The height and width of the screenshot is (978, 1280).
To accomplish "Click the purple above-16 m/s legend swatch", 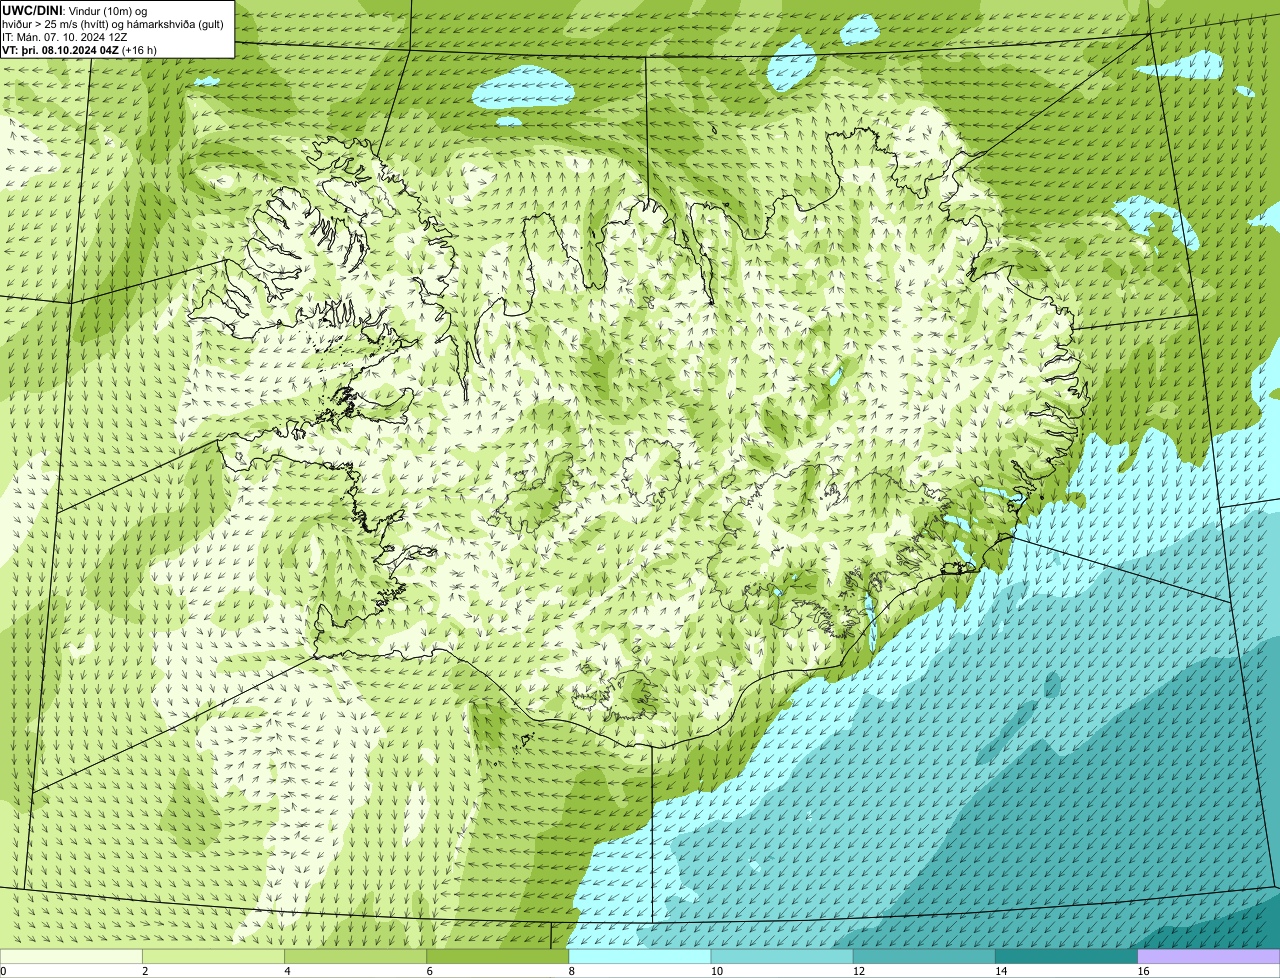I will 1209,956.
